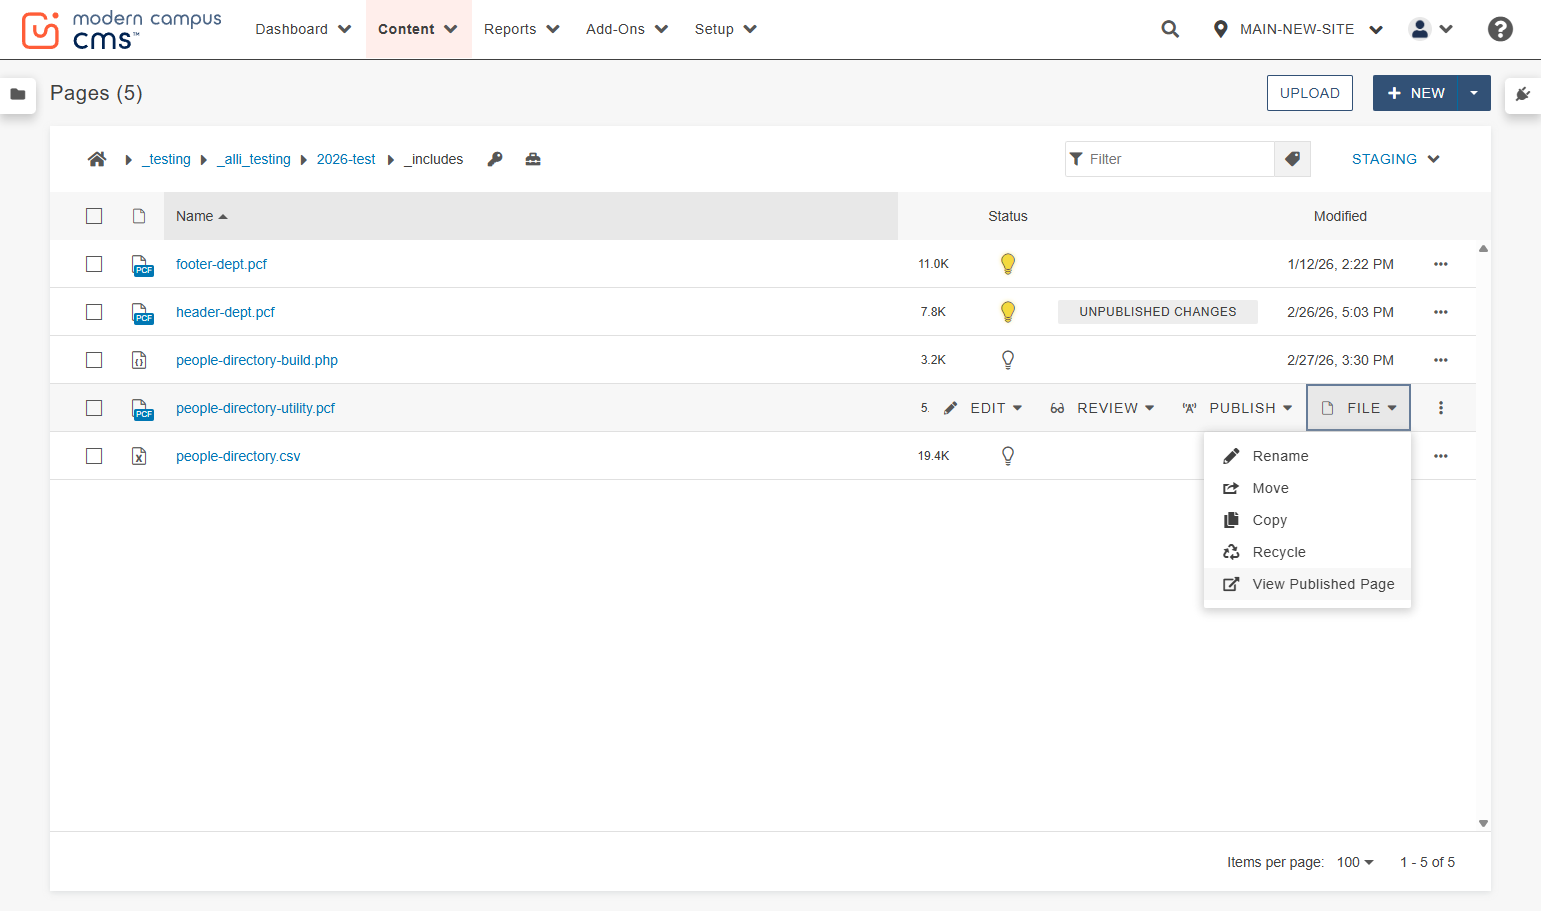The height and width of the screenshot is (911, 1541).
Task: Choose Recycle from the File menu
Action: point(1307,552)
